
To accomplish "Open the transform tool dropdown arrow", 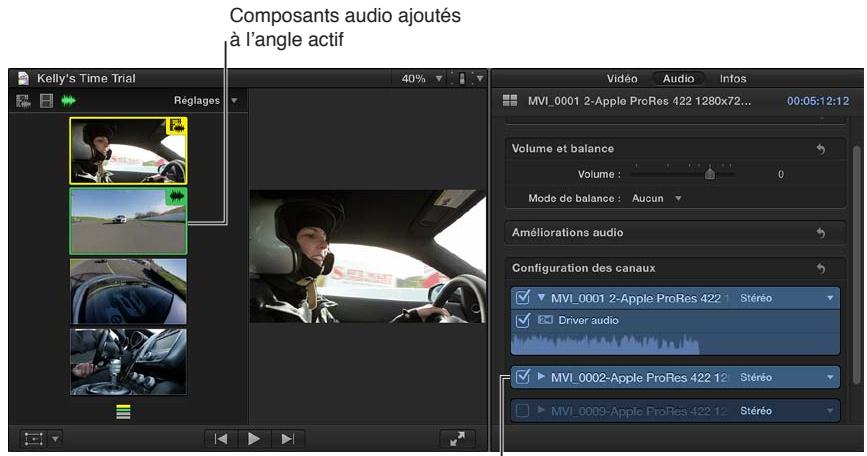I will (x=55, y=439).
